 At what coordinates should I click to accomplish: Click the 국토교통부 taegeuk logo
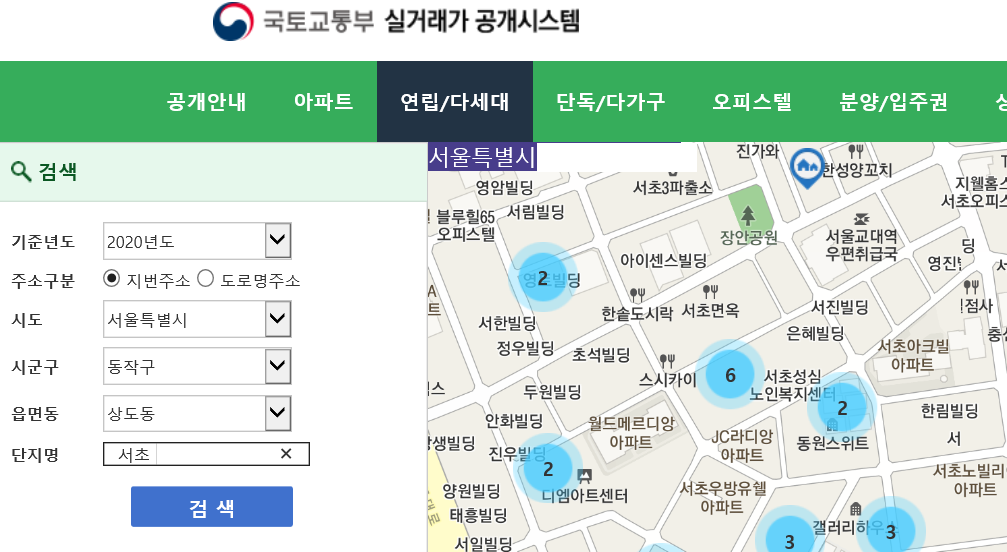pyautogui.click(x=232, y=21)
